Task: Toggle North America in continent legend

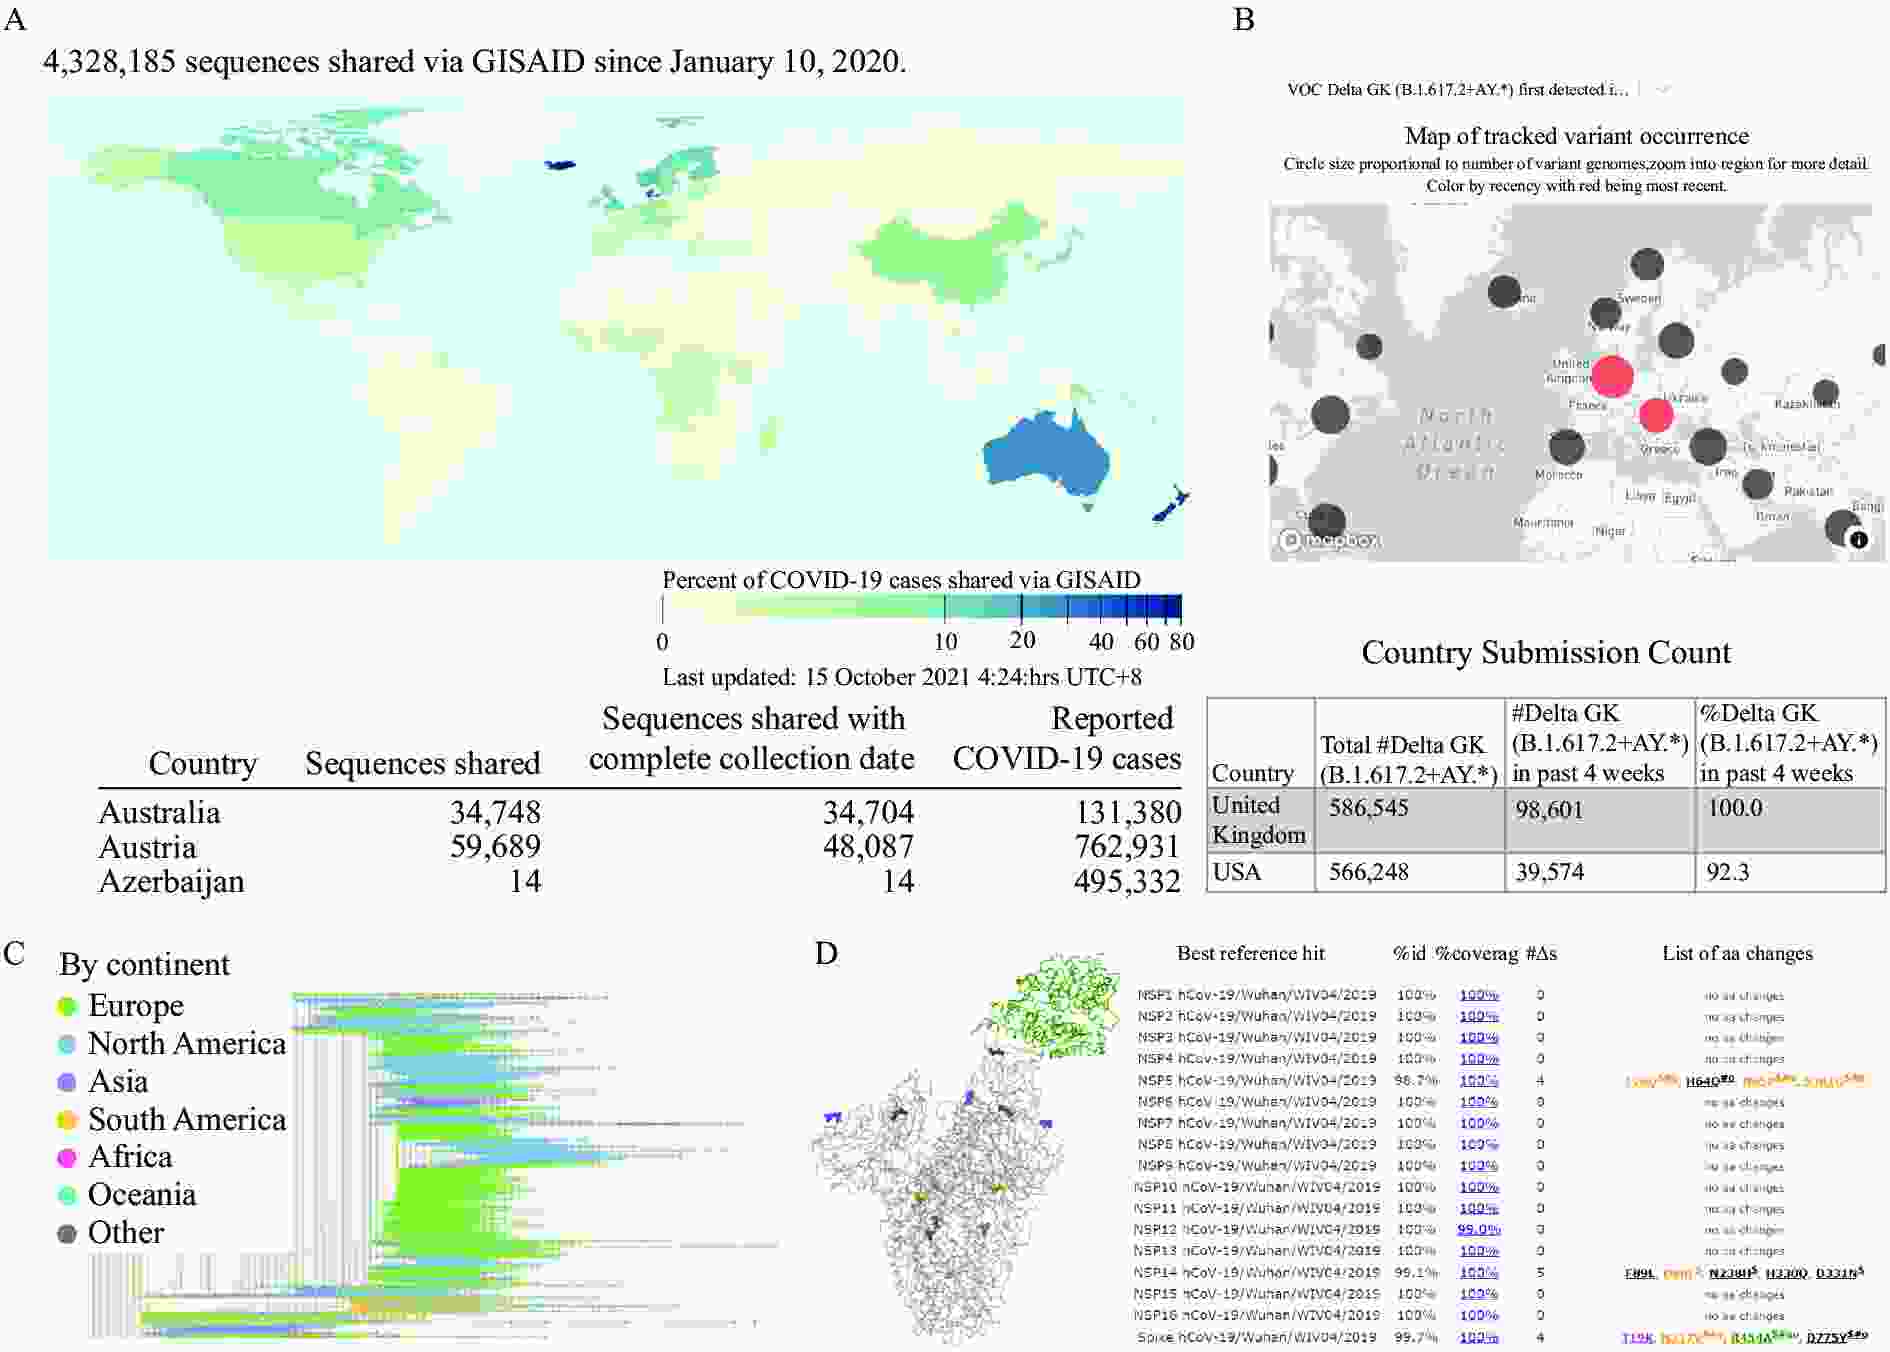Action: pyautogui.click(x=186, y=1044)
